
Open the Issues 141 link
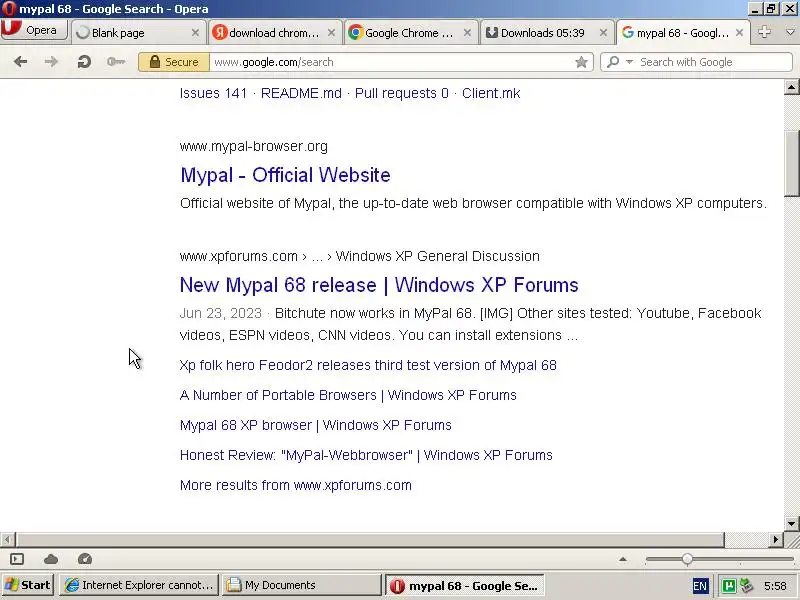coord(213,93)
